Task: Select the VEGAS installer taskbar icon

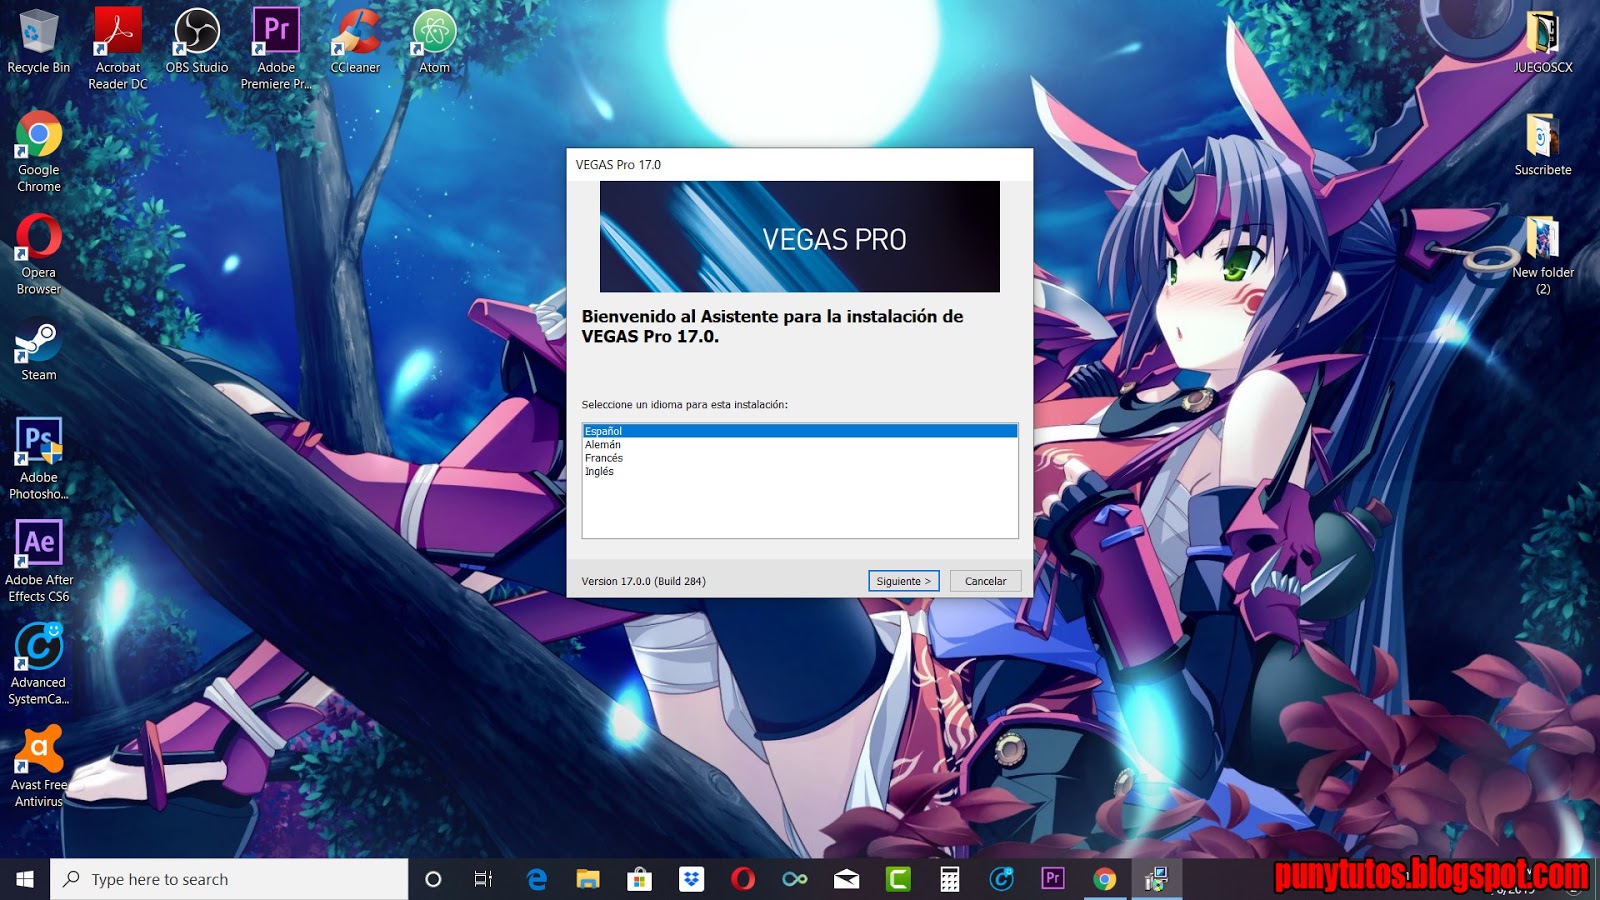Action: click(1156, 879)
